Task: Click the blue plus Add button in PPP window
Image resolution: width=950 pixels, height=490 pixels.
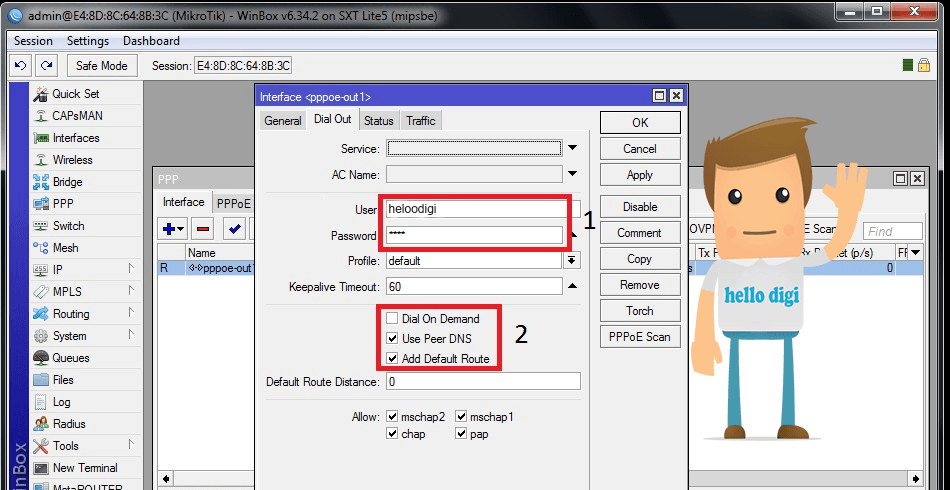Action: [x=173, y=229]
